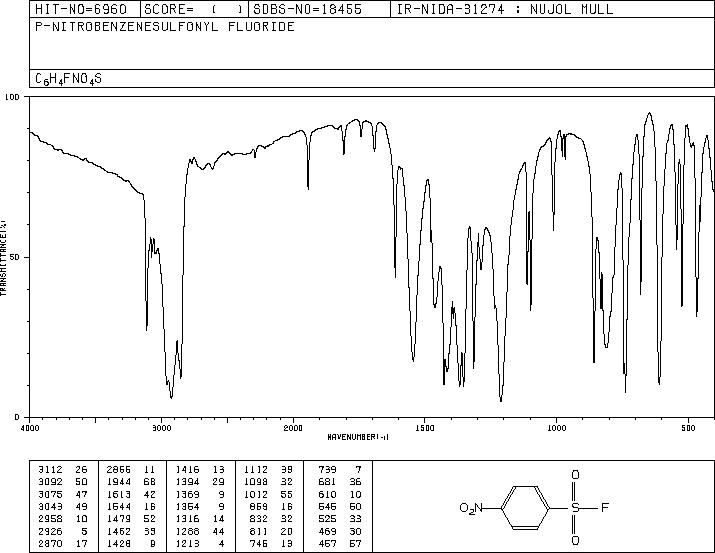Select the 832 peak row in table
Viewport: 715px width, 553px height.
point(271,519)
